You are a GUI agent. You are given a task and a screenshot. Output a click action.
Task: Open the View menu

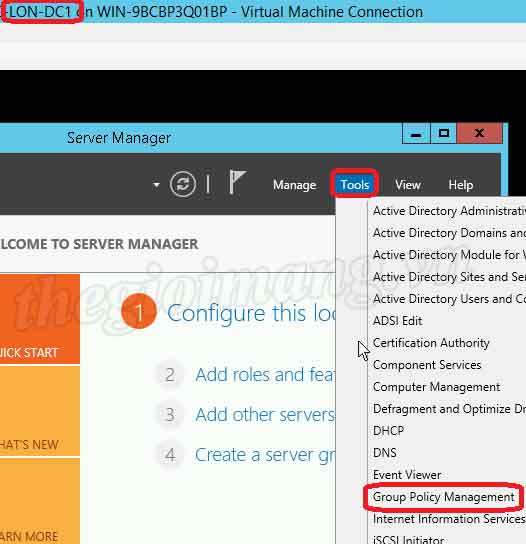(x=408, y=185)
